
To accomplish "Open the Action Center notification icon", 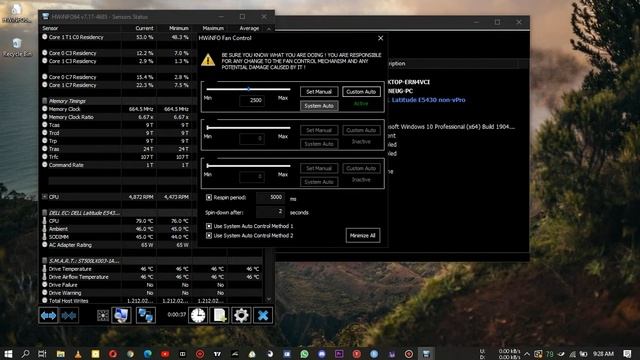I will (x=627, y=354).
